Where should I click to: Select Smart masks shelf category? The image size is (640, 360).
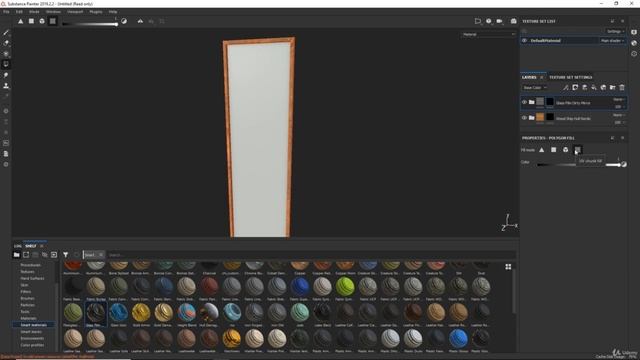click(31, 332)
